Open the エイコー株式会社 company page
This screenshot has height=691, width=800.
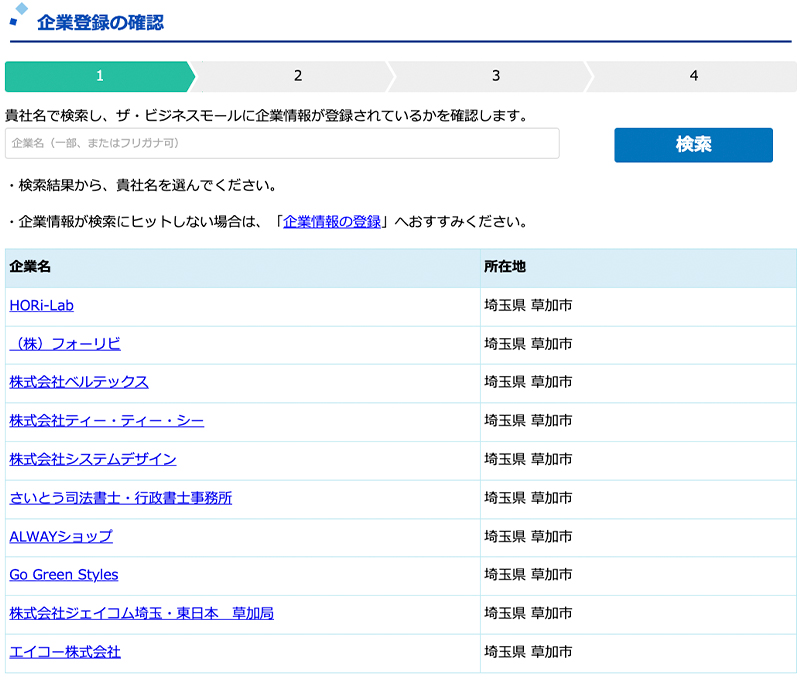coord(63,652)
